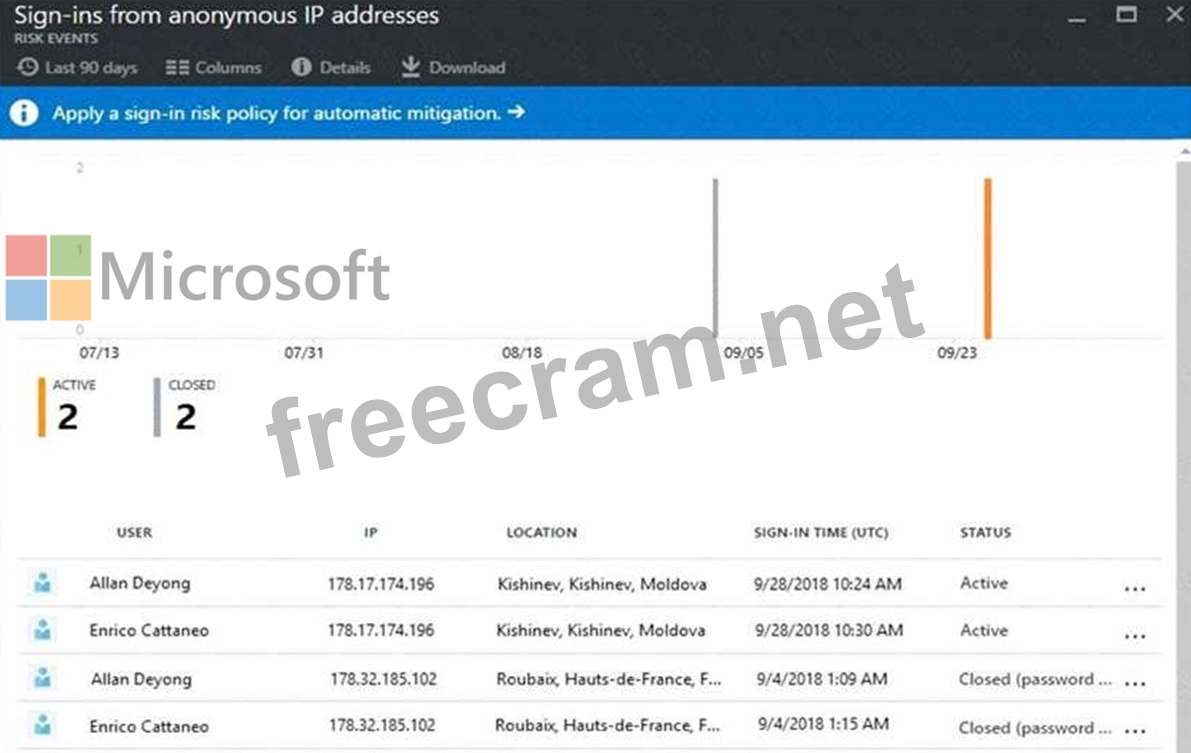Image resolution: width=1191 pixels, height=753 pixels.
Task: Select the orange chart bar near 09/23
Action: 987,258
